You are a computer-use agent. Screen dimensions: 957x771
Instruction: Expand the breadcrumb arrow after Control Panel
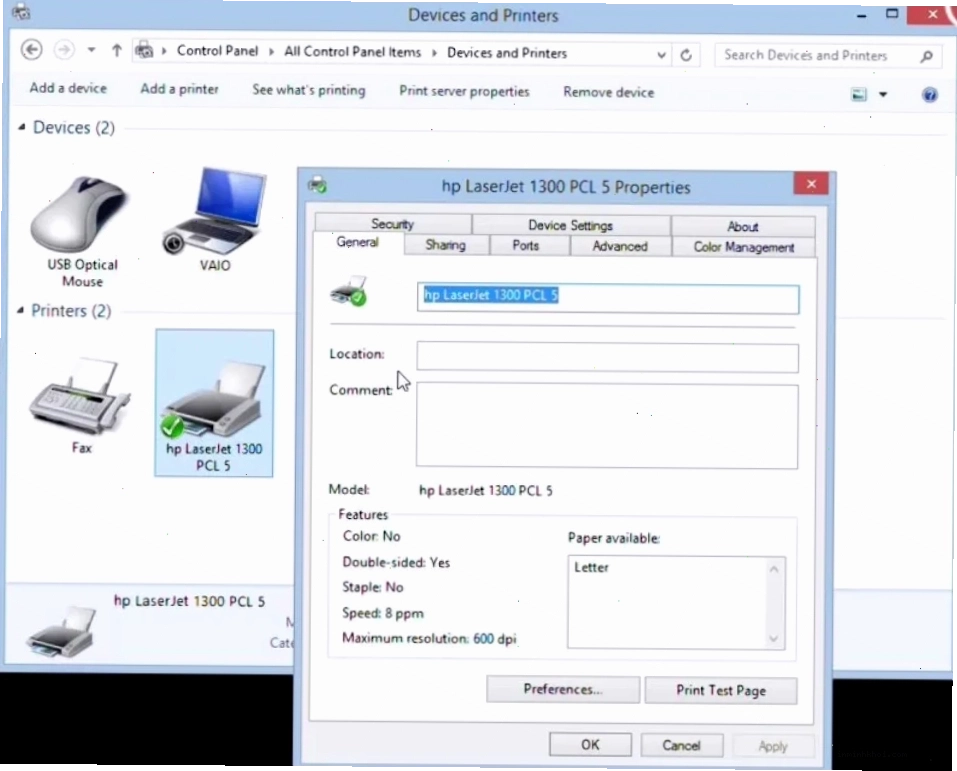(271, 52)
